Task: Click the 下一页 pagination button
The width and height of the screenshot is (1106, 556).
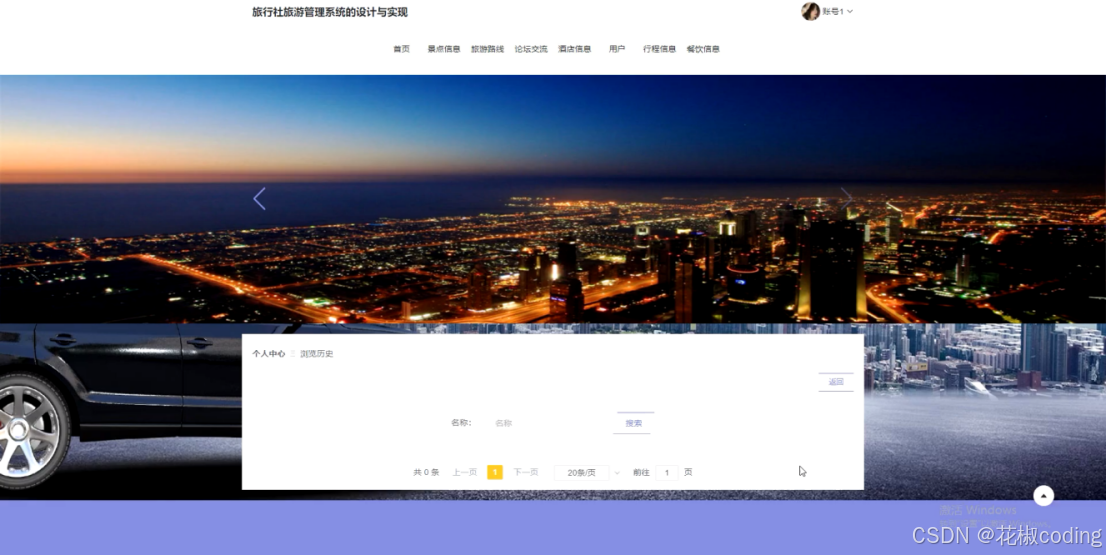Action: [x=525, y=472]
